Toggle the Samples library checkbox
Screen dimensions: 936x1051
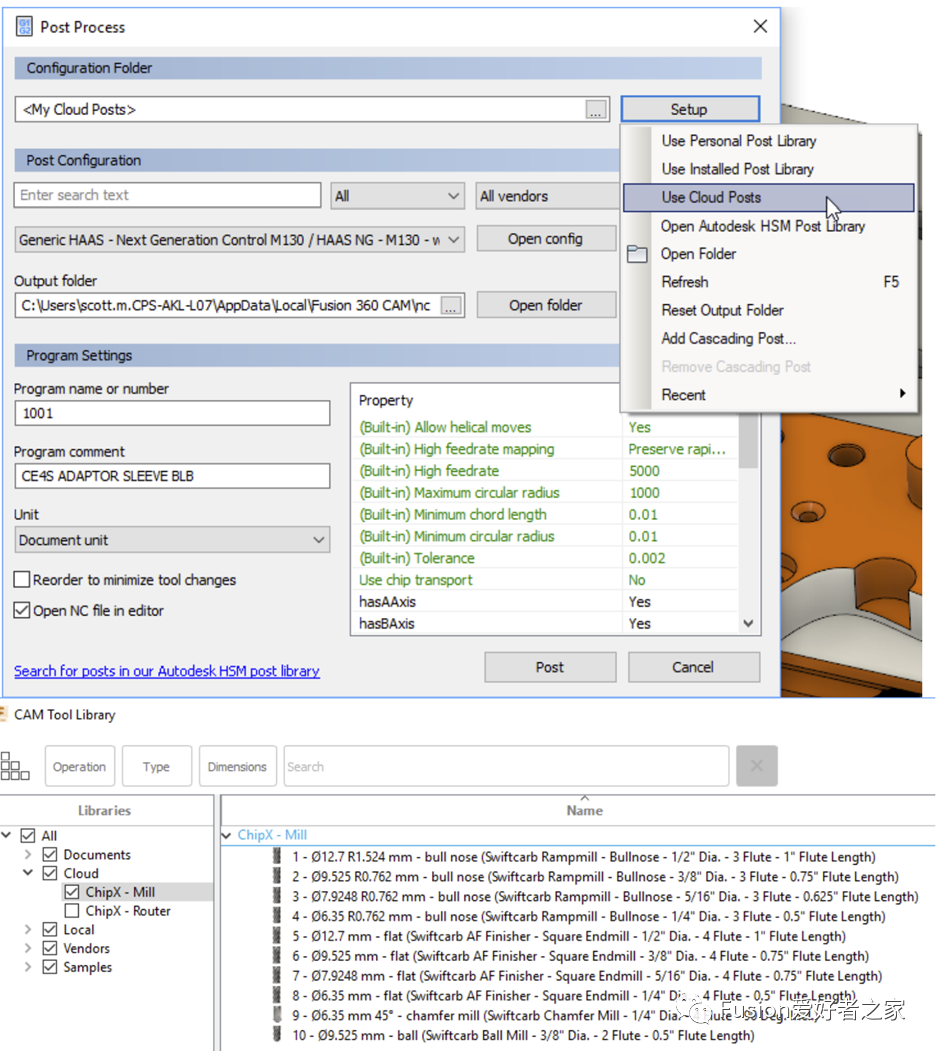50,967
